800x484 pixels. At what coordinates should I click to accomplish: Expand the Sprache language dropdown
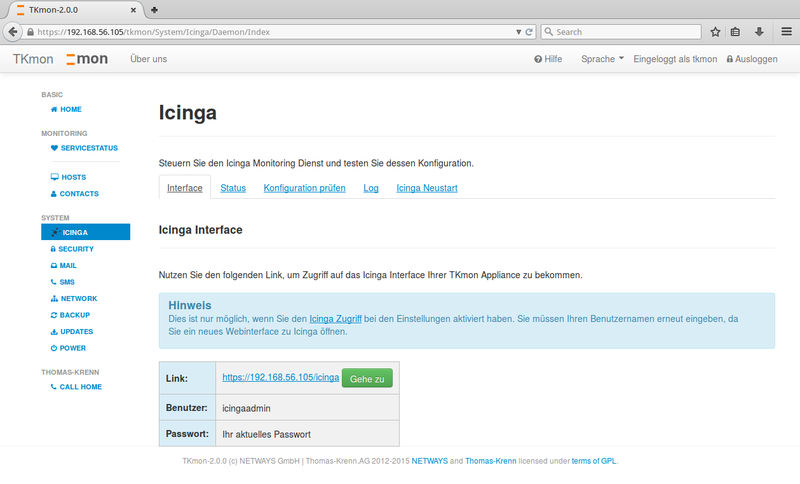[x=602, y=59]
